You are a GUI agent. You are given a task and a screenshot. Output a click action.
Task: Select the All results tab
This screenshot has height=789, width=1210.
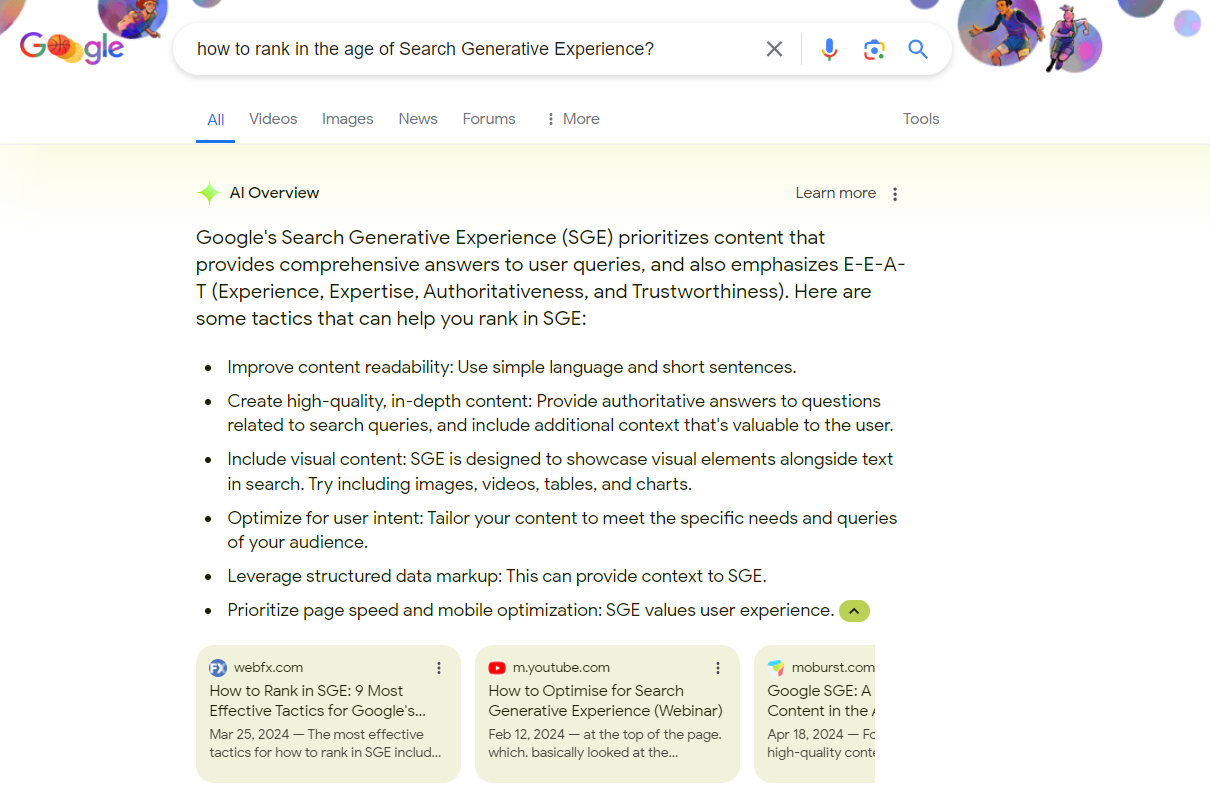[x=216, y=120]
